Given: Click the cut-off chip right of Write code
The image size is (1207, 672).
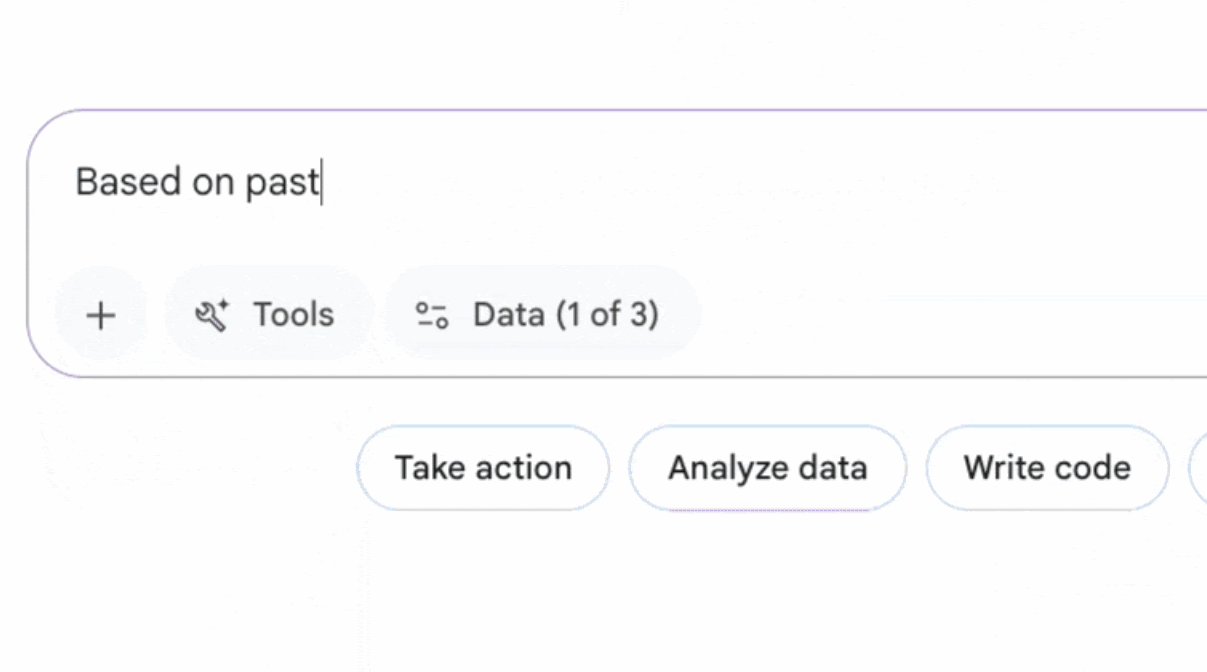Looking at the screenshot, I should coord(1198,468).
